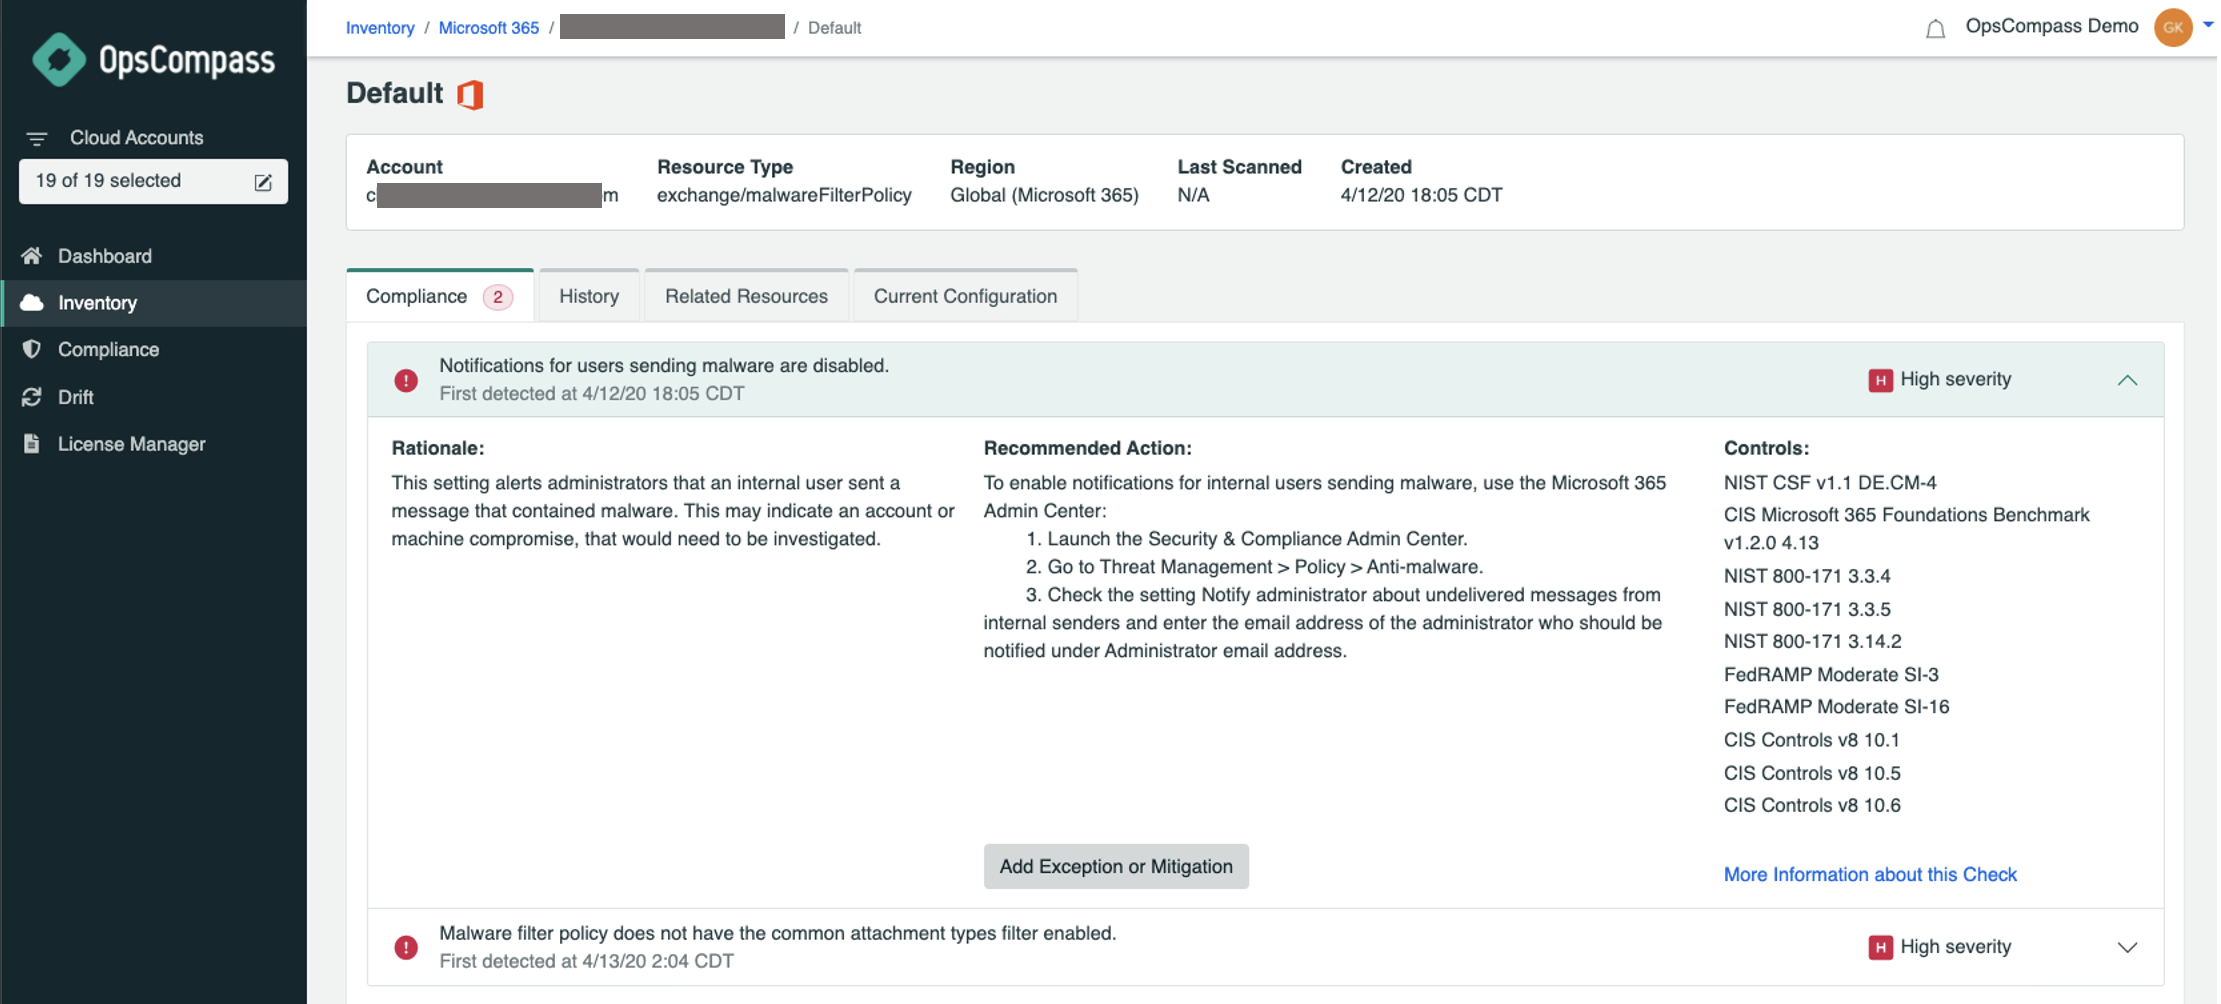Click the Default breadcrumb item
The width and height of the screenshot is (2221, 1004).
(x=834, y=28)
